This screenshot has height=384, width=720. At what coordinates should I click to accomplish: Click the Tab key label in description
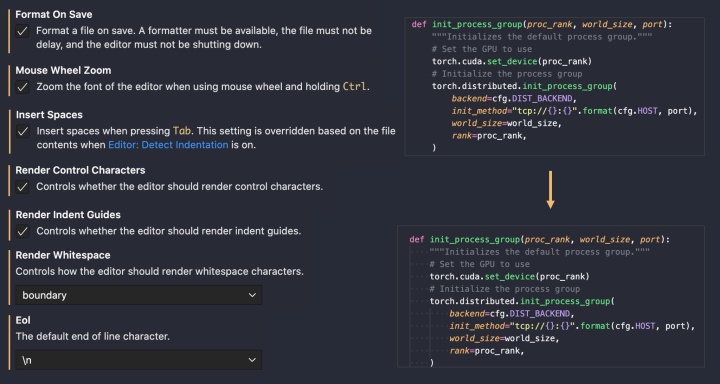(x=181, y=131)
